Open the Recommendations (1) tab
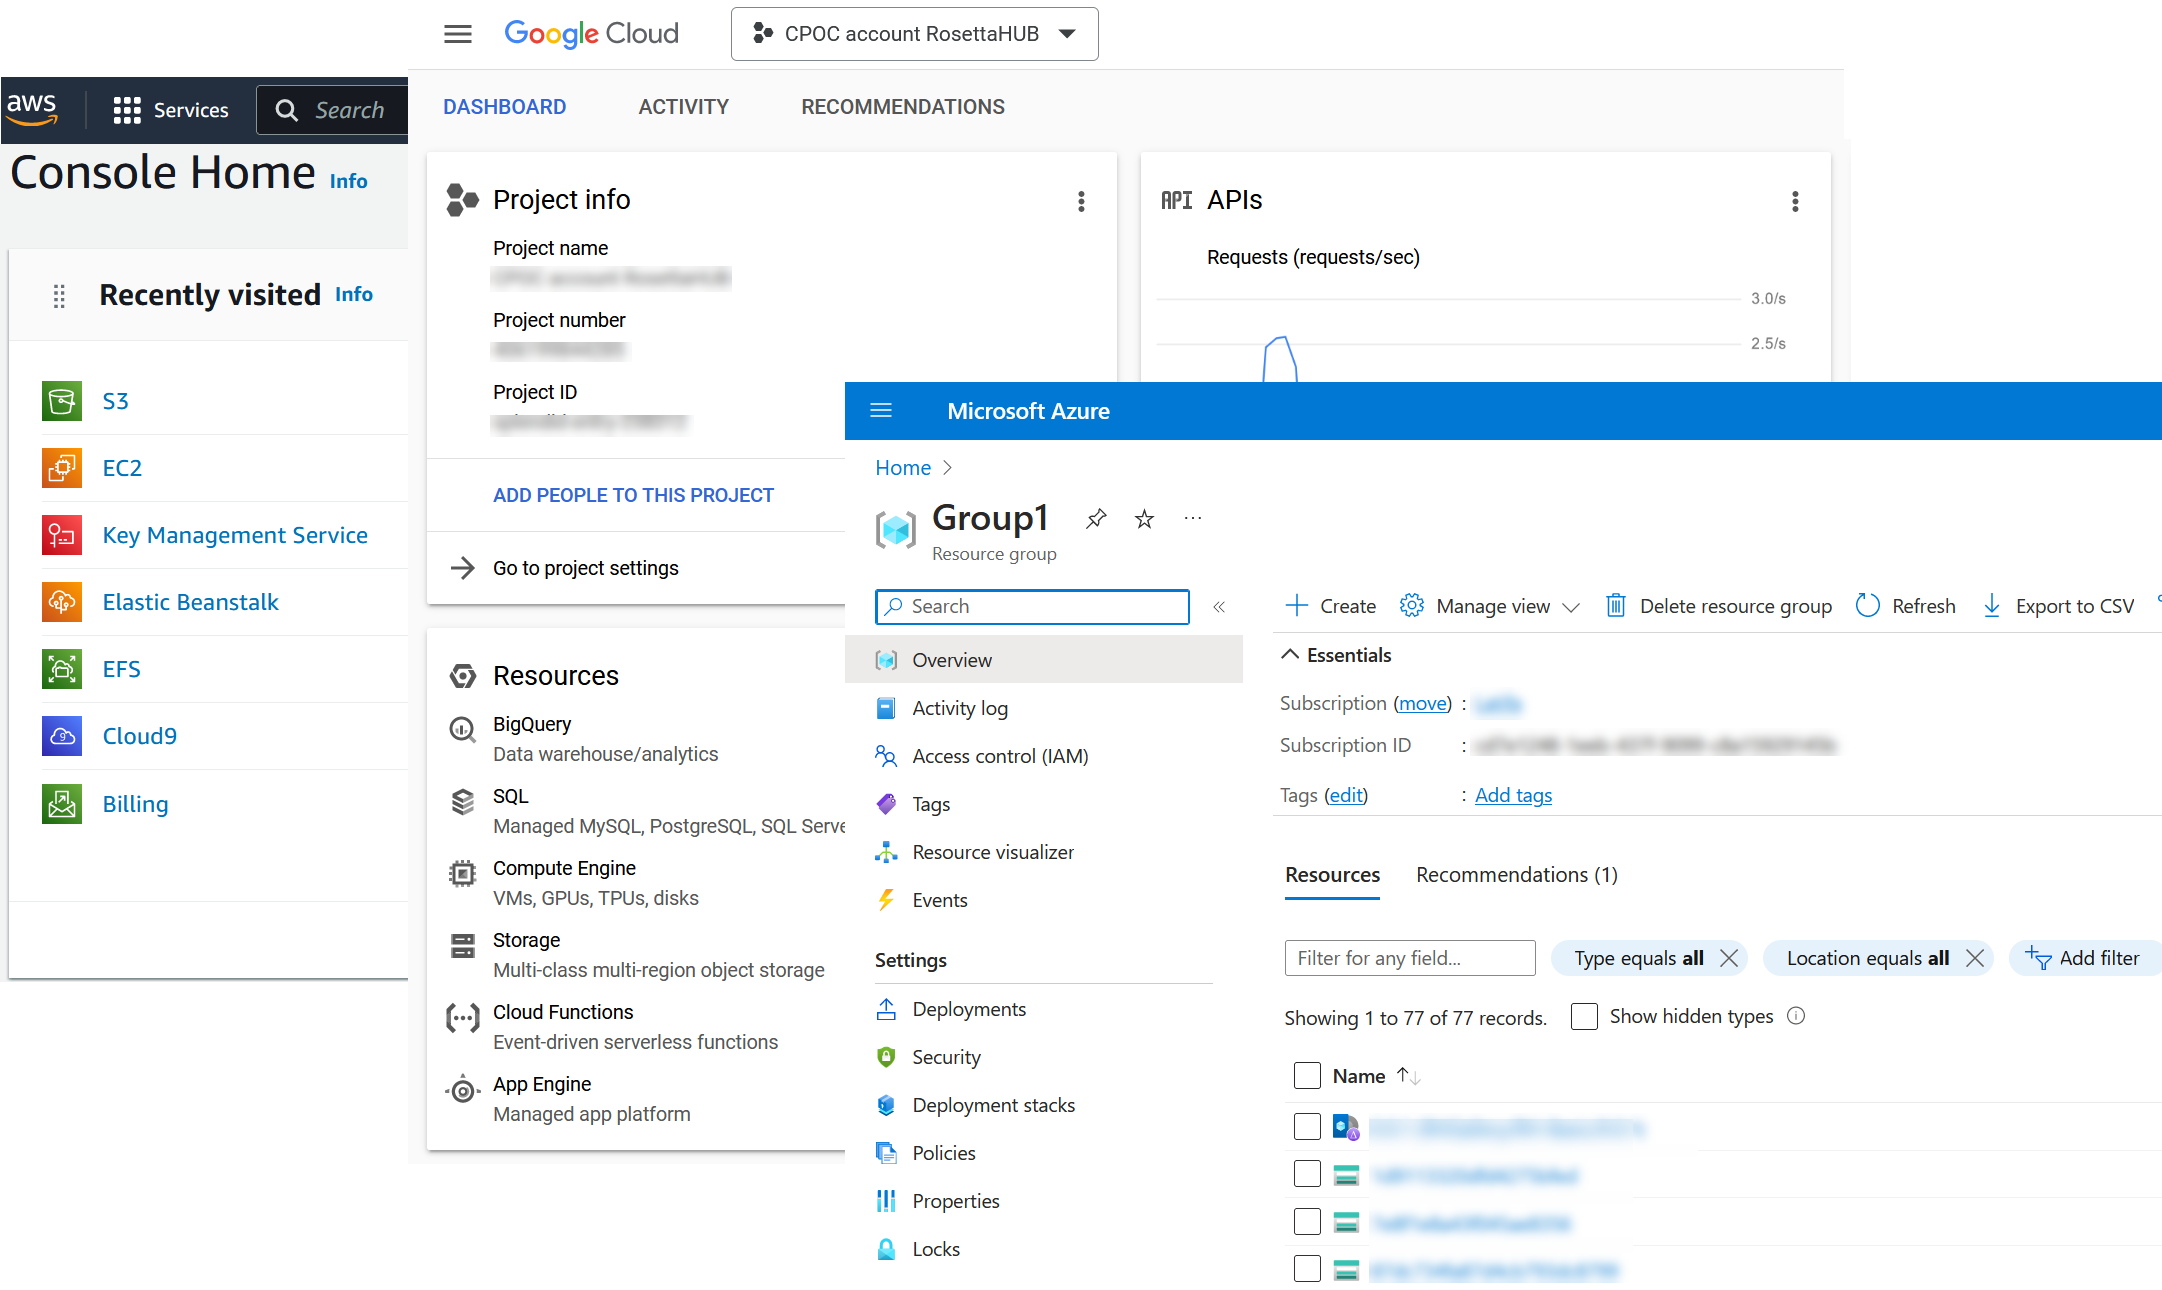The width and height of the screenshot is (2162, 1290). [x=1516, y=875]
